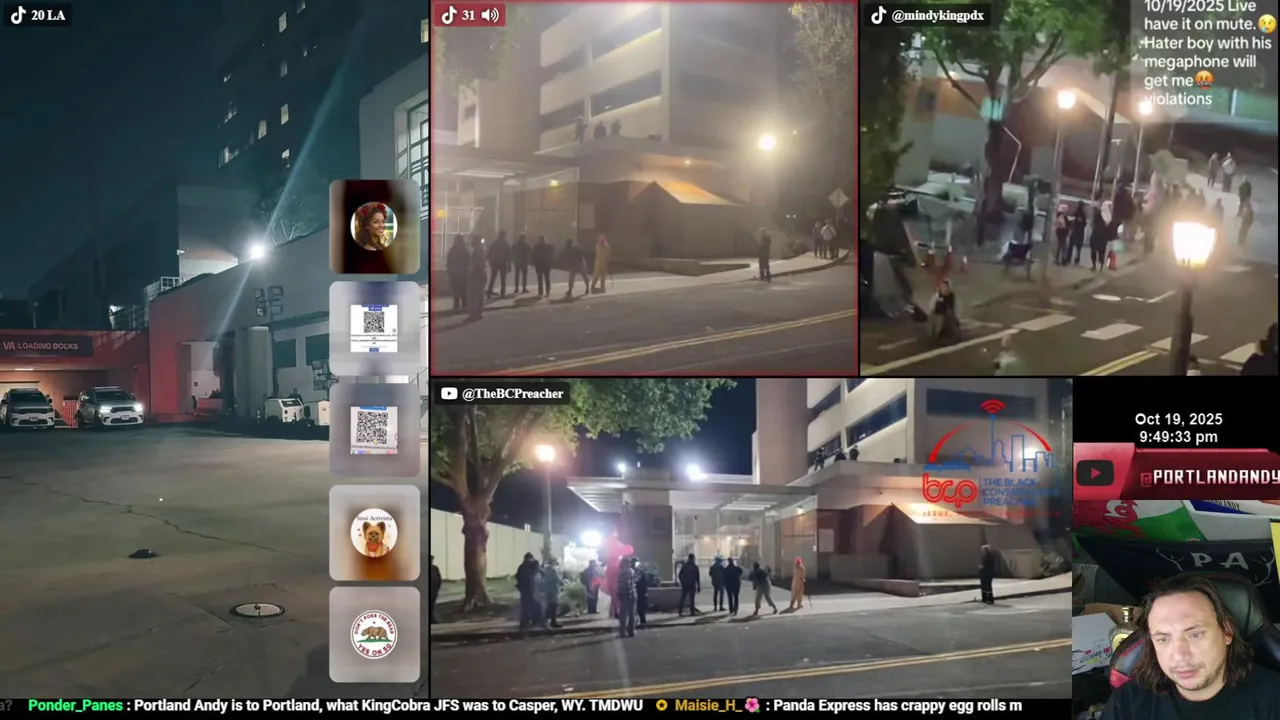Click the YouTube icon beside @TheBCPreacher
This screenshot has height=720, width=1280.
(449, 394)
